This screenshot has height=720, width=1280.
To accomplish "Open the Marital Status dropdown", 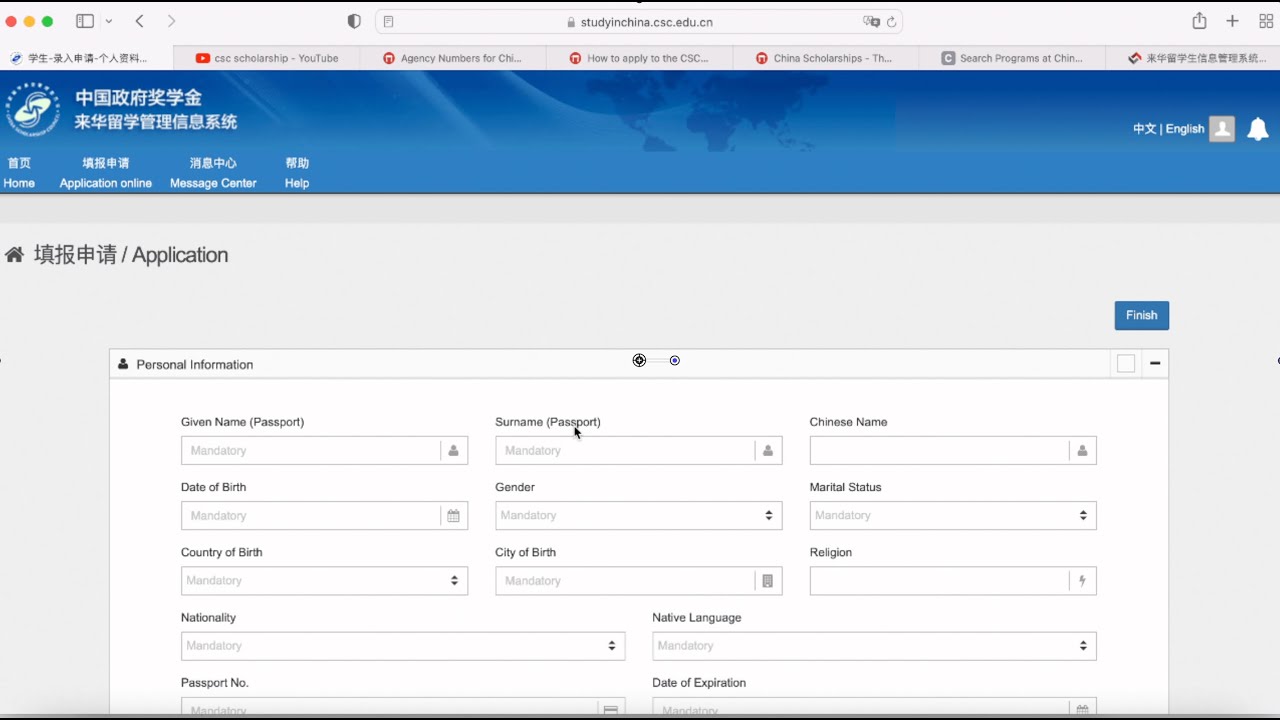I will pyautogui.click(x=953, y=516).
